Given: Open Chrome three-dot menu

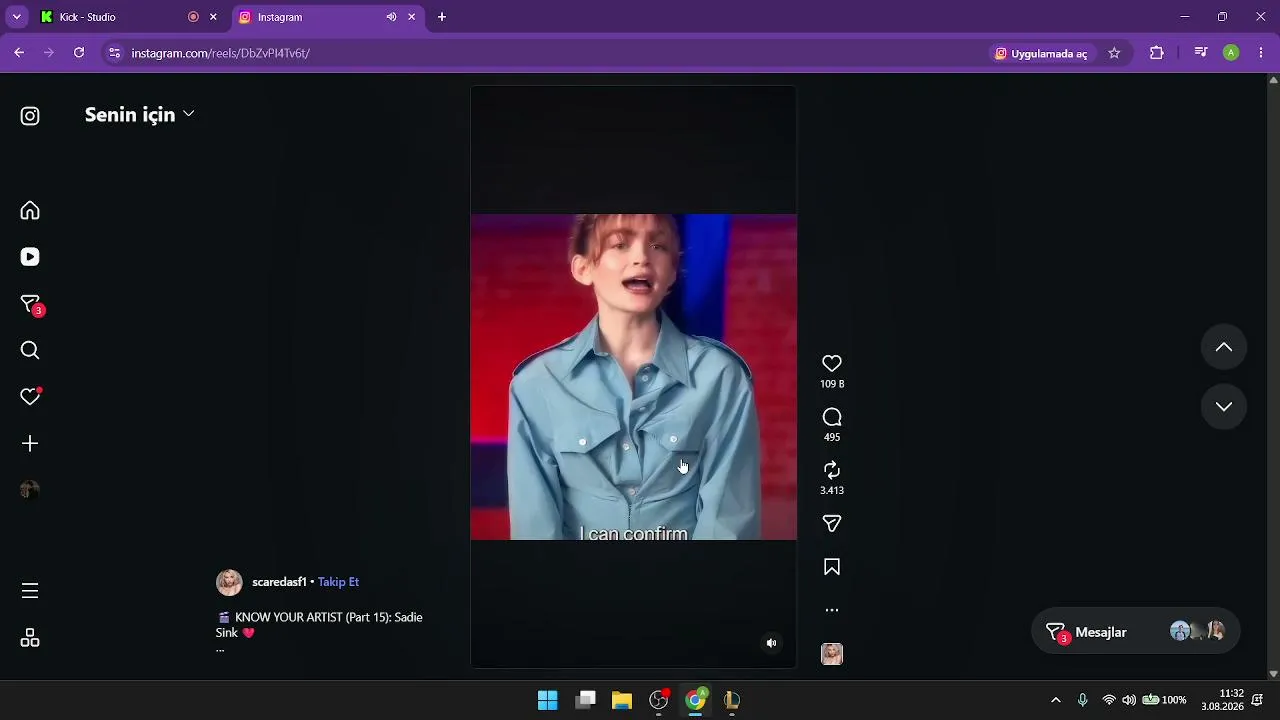Looking at the screenshot, I should point(1261,53).
